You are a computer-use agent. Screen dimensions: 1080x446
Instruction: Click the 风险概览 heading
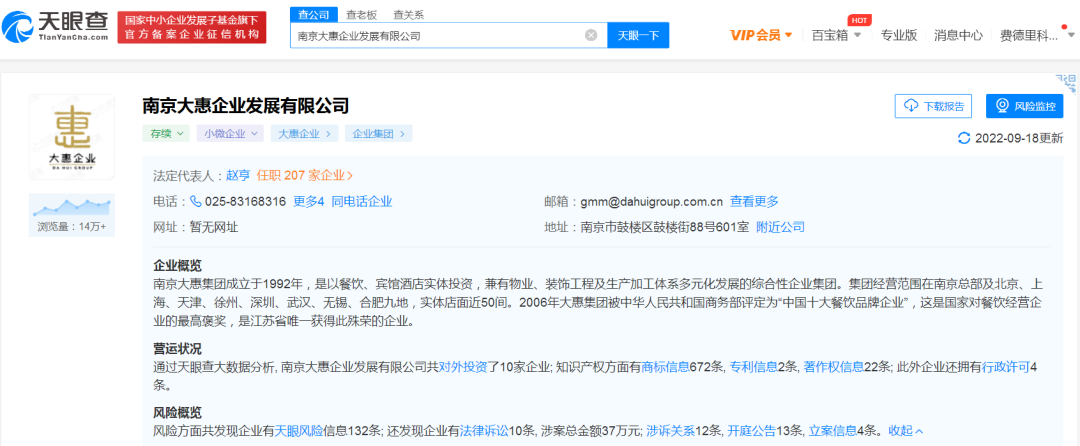pos(177,413)
